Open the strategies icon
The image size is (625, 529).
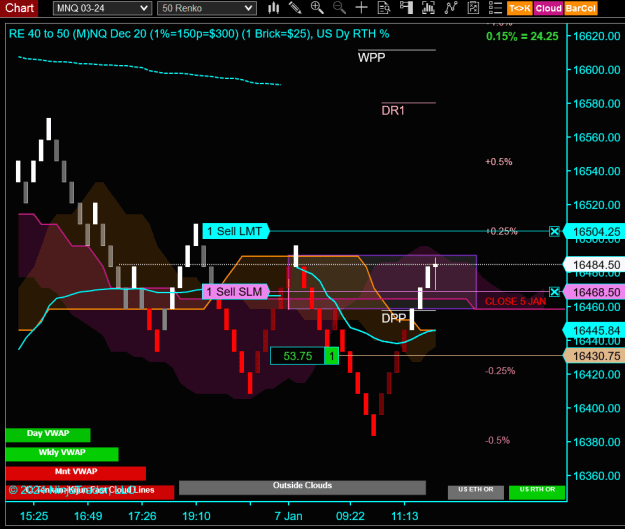473,8
